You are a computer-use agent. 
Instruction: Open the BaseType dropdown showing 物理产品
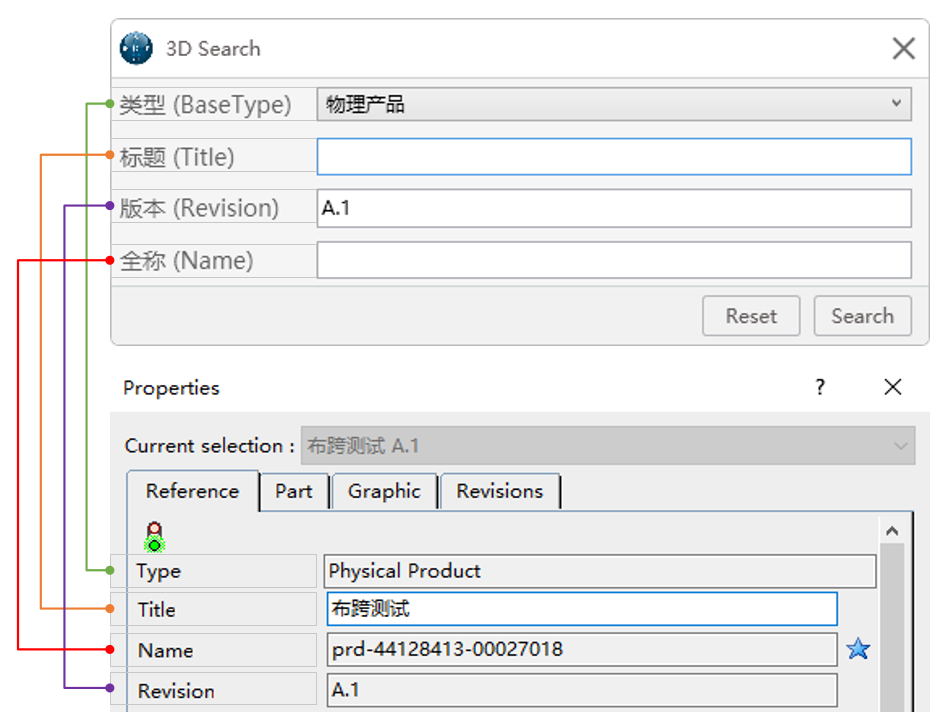click(614, 104)
